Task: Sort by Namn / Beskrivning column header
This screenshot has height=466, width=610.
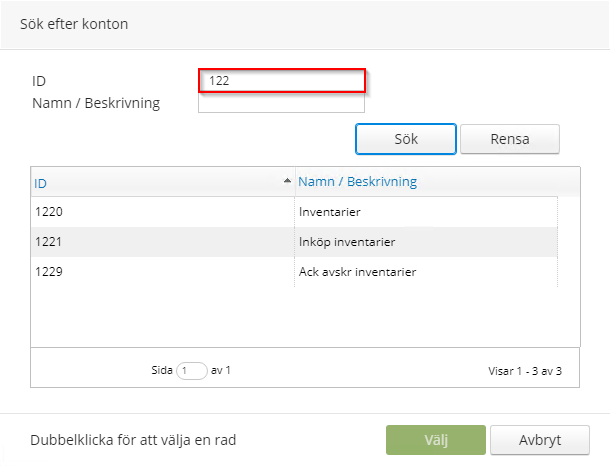Action: point(358,182)
